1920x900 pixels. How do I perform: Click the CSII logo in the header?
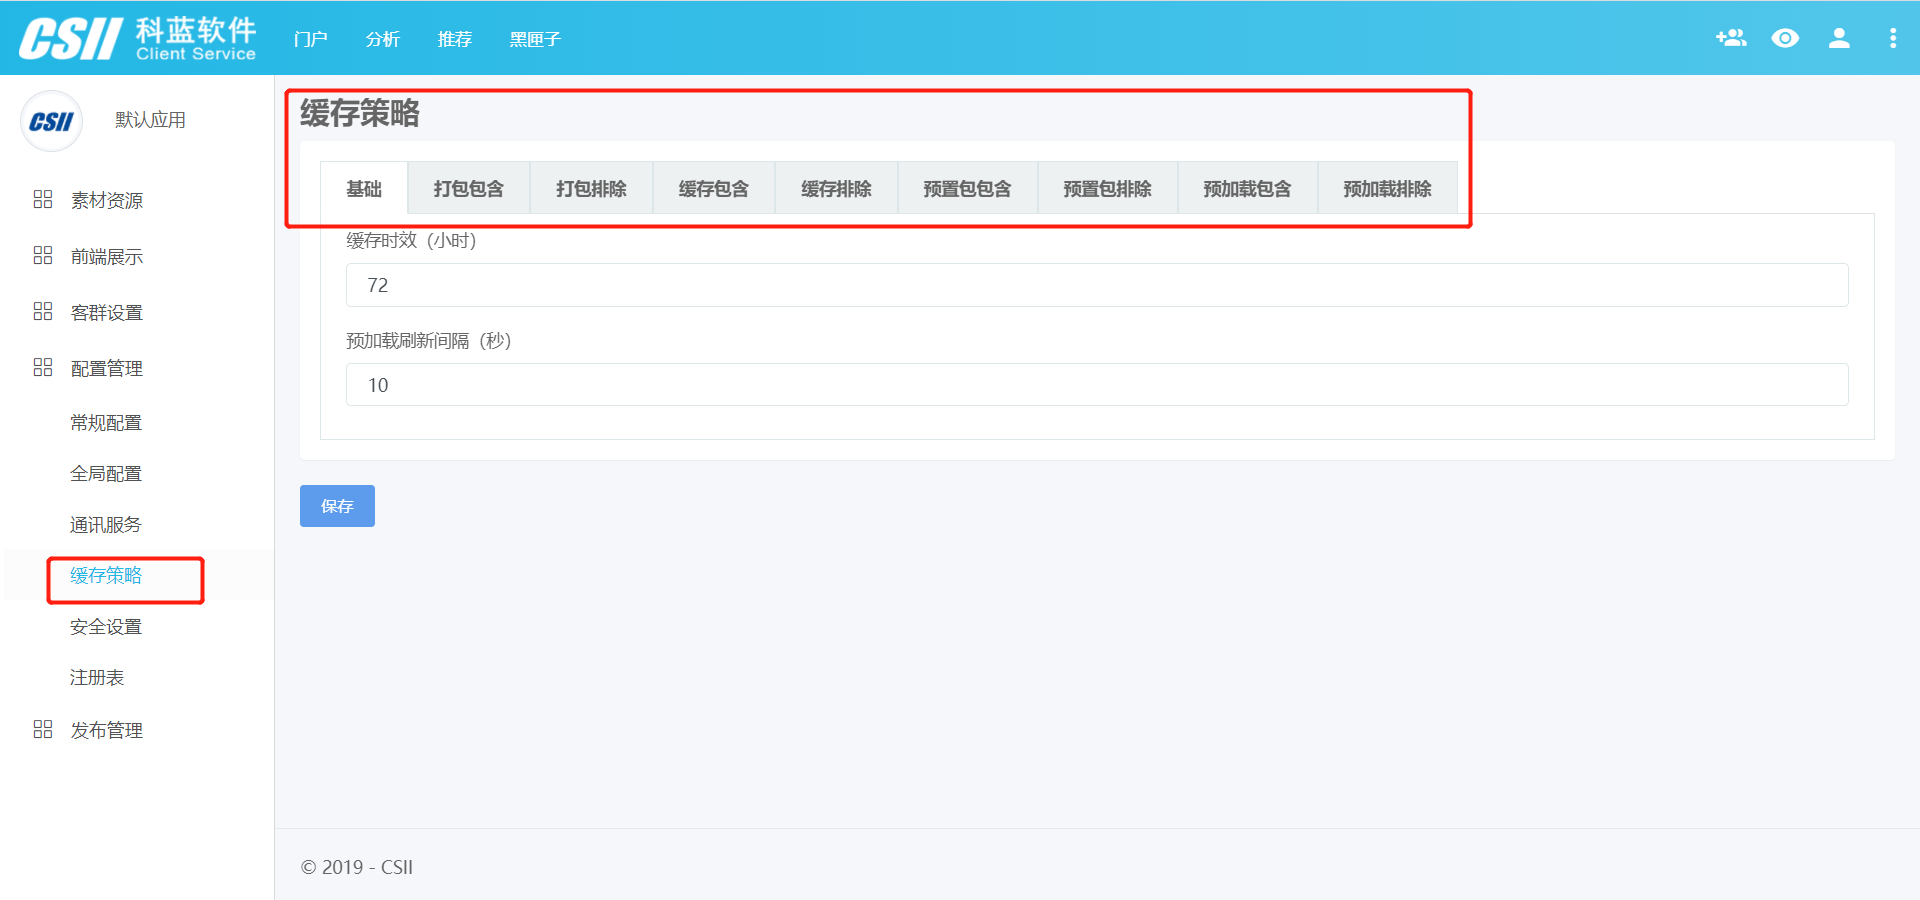point(138,38)
